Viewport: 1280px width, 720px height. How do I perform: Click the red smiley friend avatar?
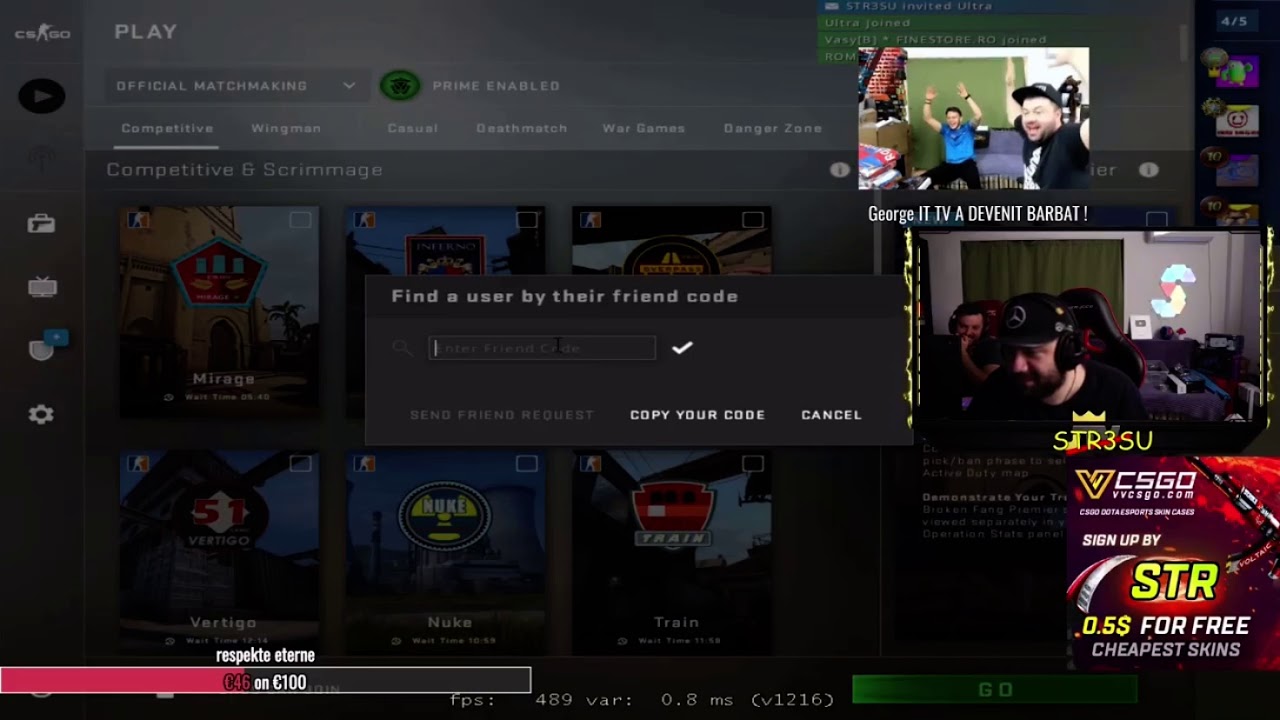click(x=1236, y=121)
